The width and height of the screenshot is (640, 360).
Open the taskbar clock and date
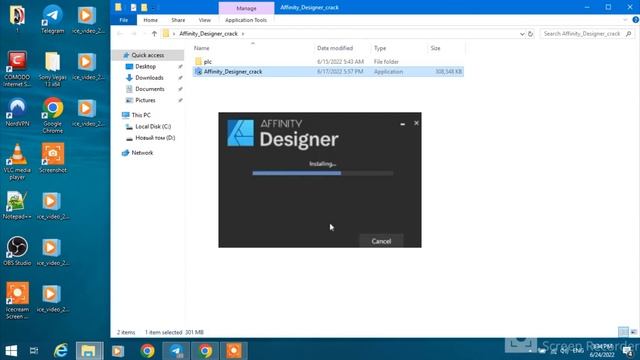coord(602,351)
